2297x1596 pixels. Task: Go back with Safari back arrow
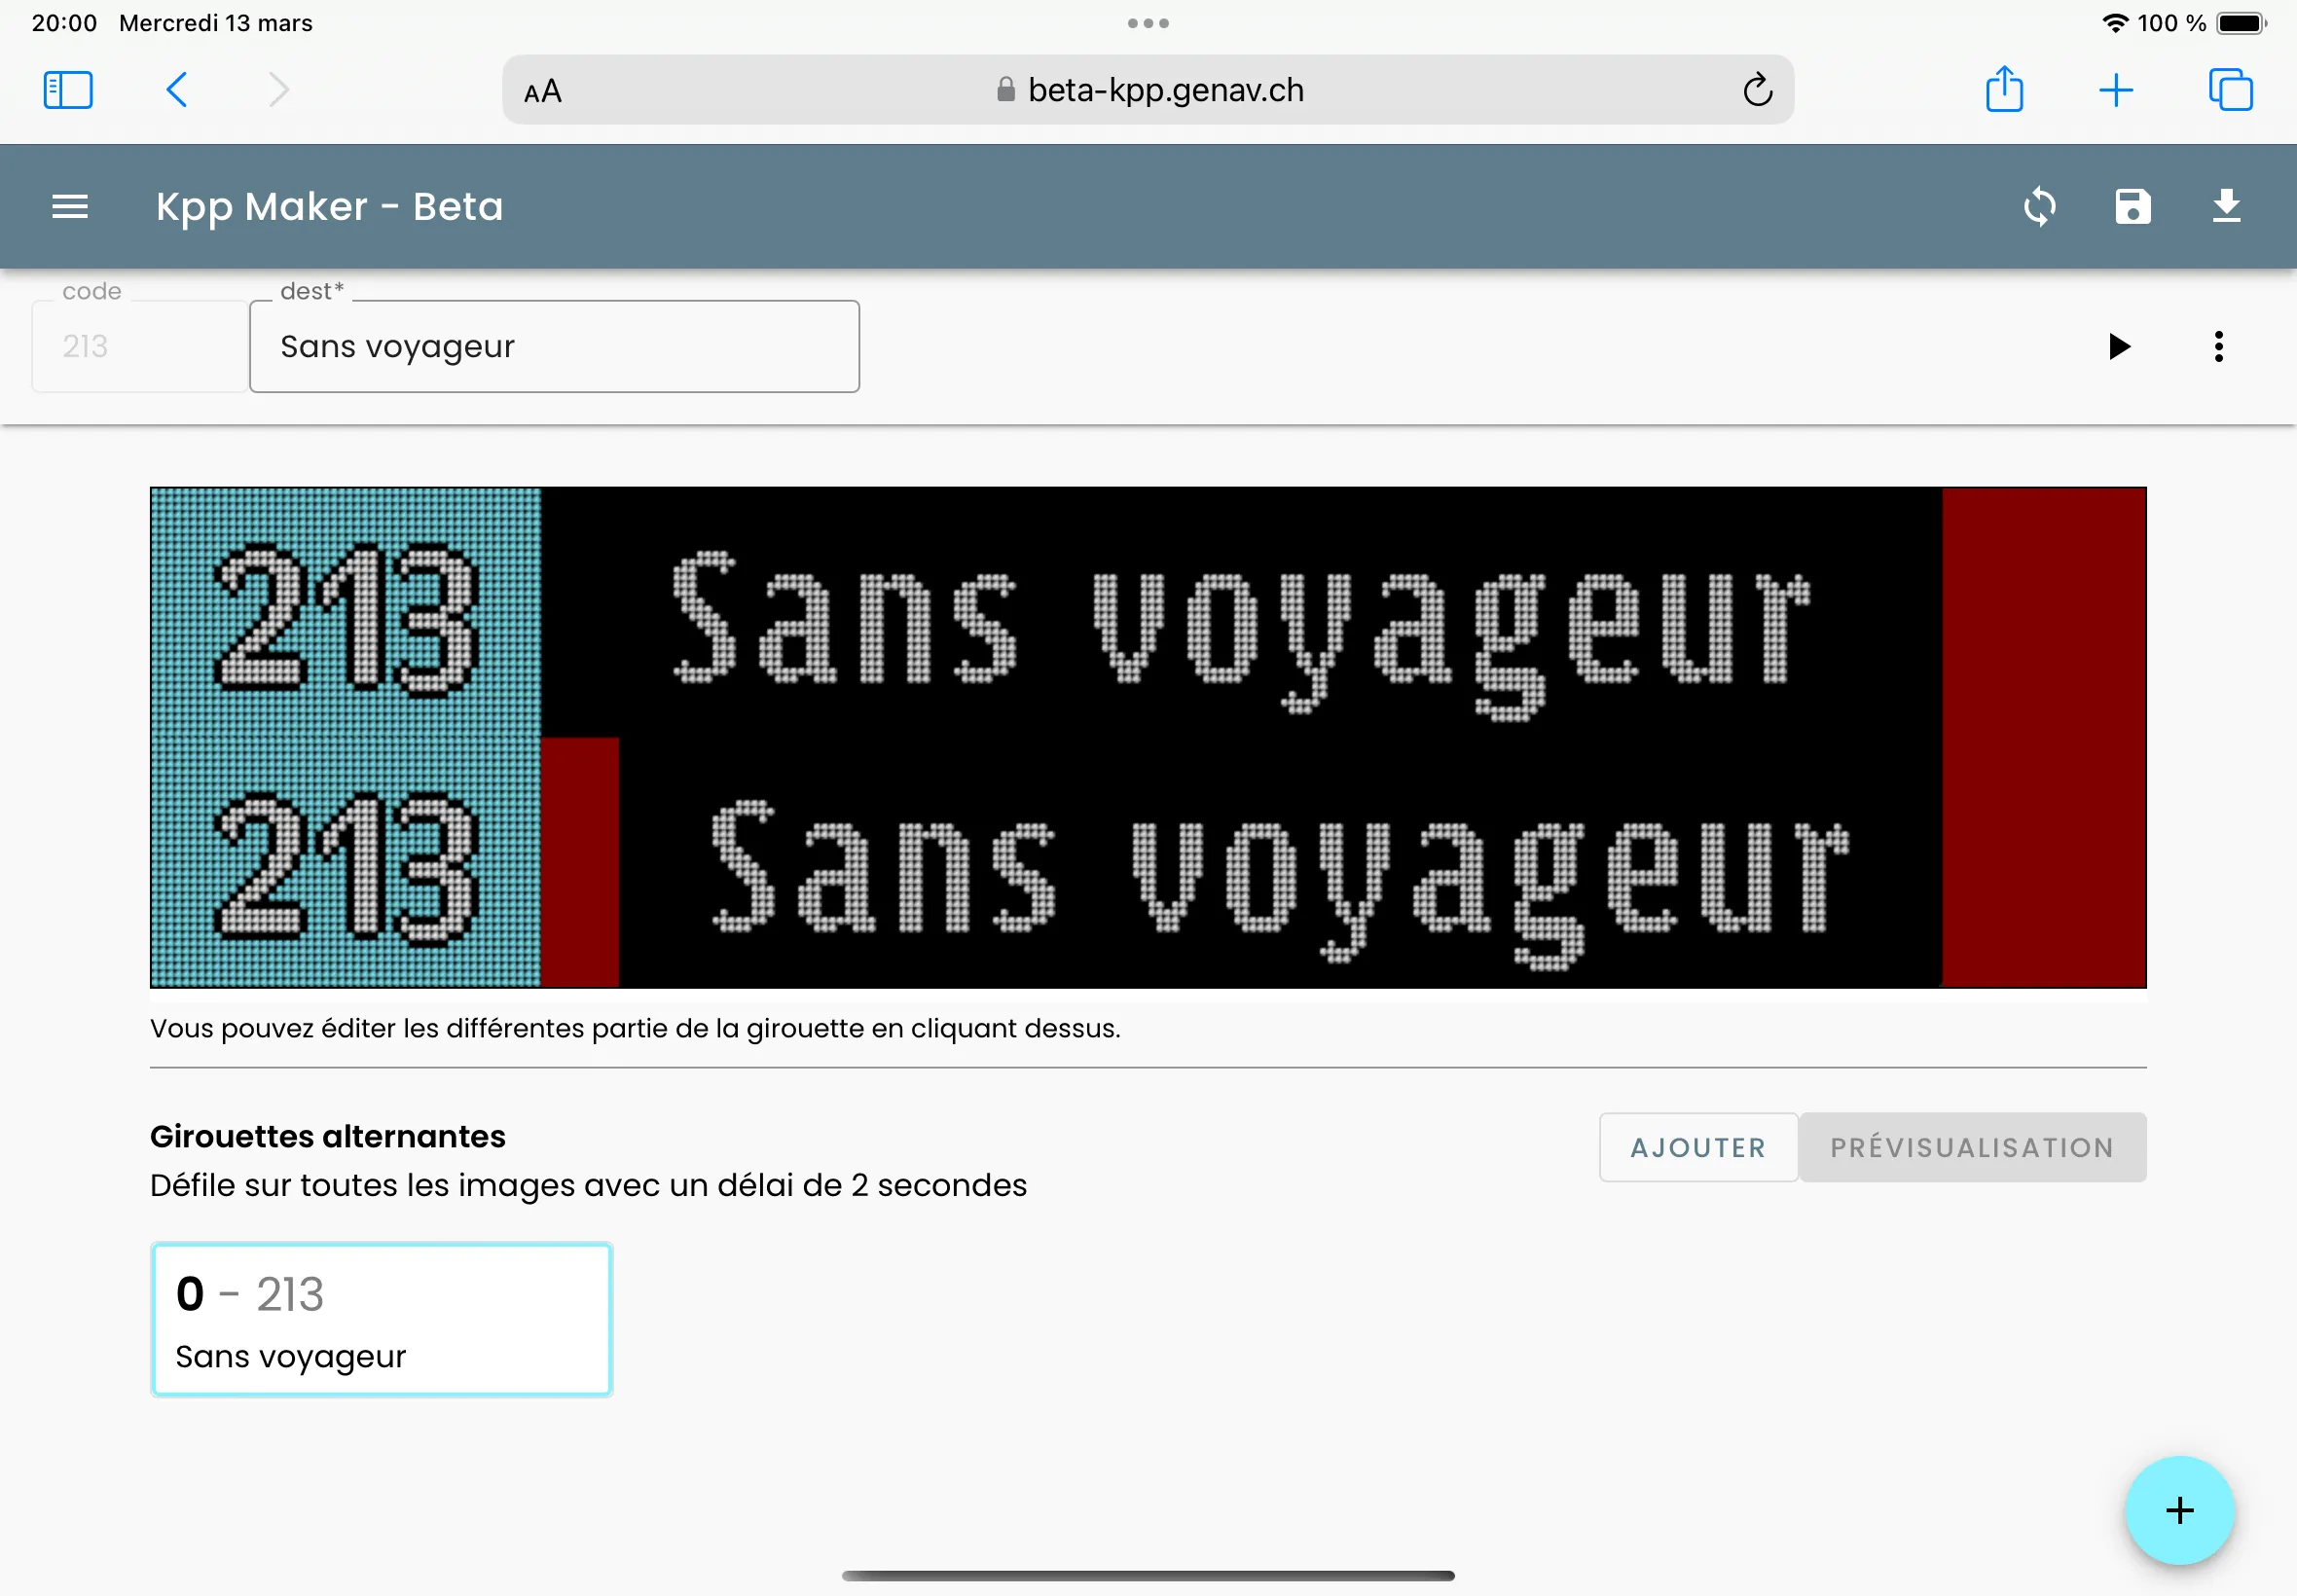tap(176, 90)
